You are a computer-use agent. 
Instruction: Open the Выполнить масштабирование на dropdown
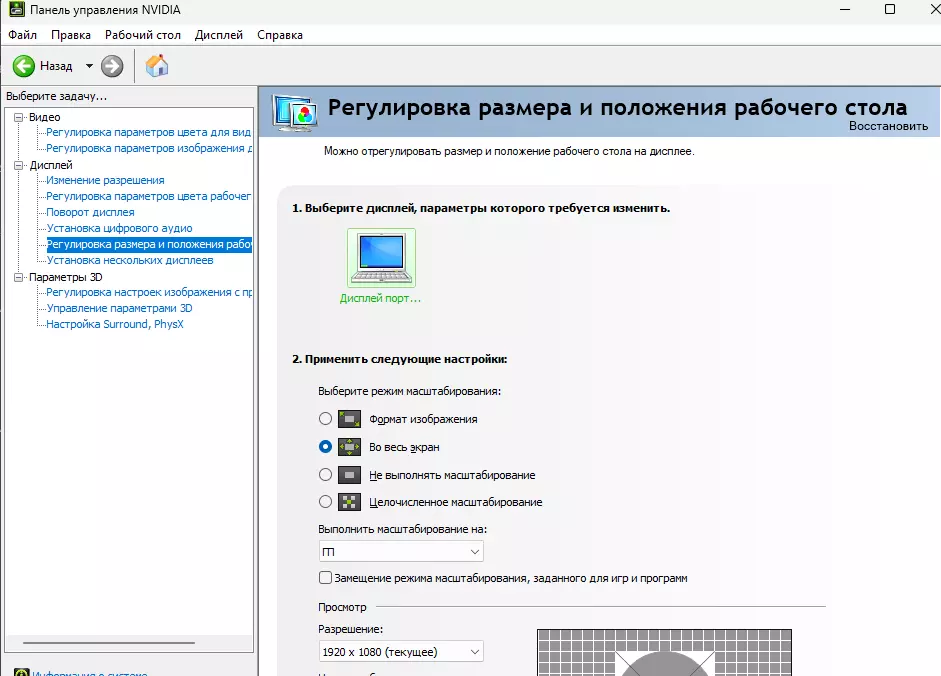click(401, 551)
